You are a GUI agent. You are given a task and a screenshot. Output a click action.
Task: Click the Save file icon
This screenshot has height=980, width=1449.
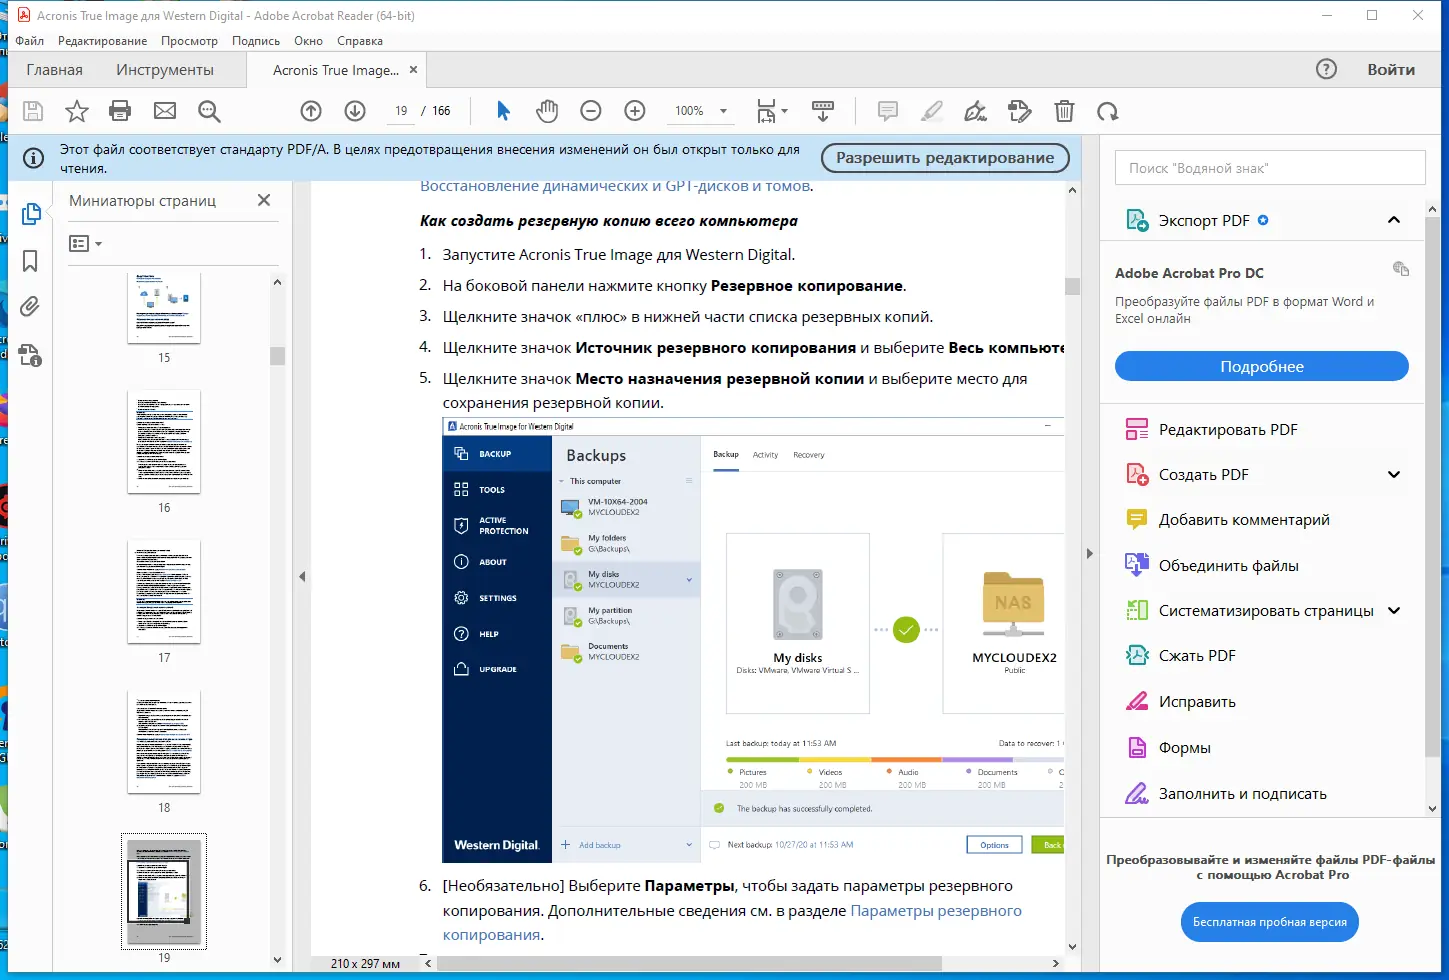click(33, 111)
